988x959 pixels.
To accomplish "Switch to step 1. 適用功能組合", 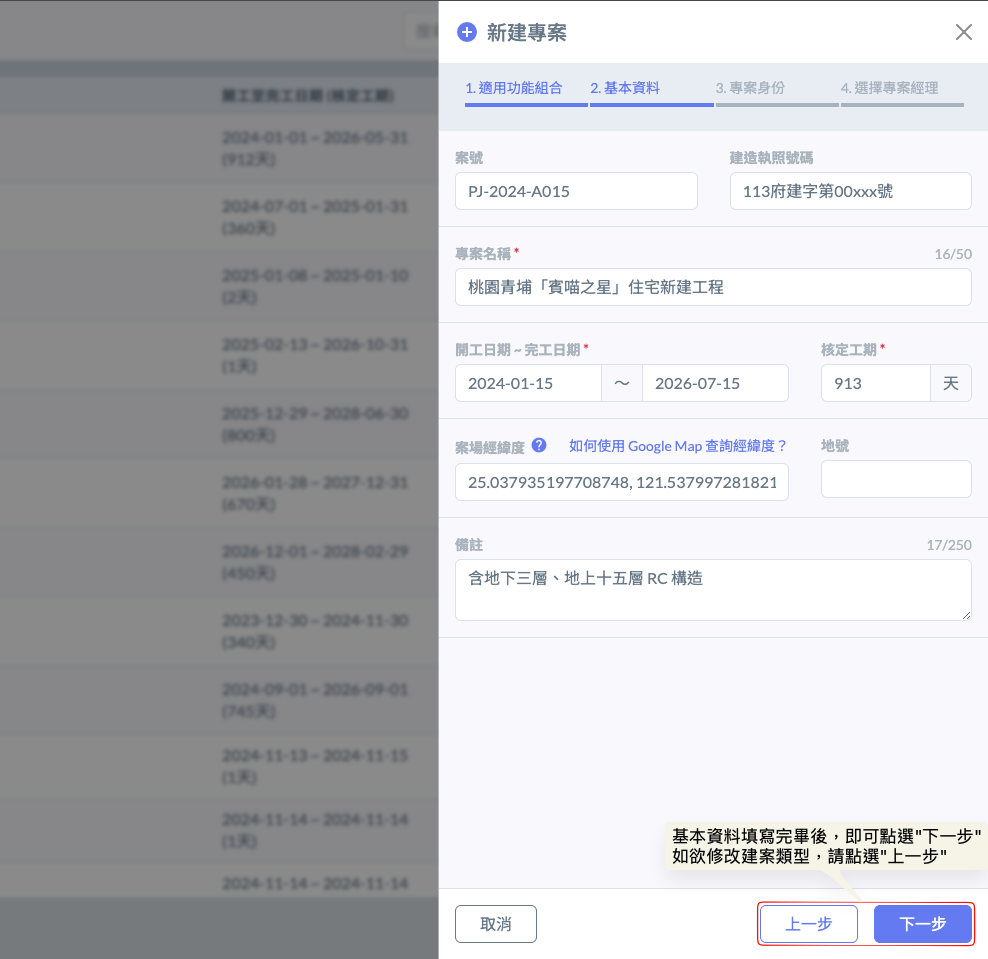I will point(514,88).
